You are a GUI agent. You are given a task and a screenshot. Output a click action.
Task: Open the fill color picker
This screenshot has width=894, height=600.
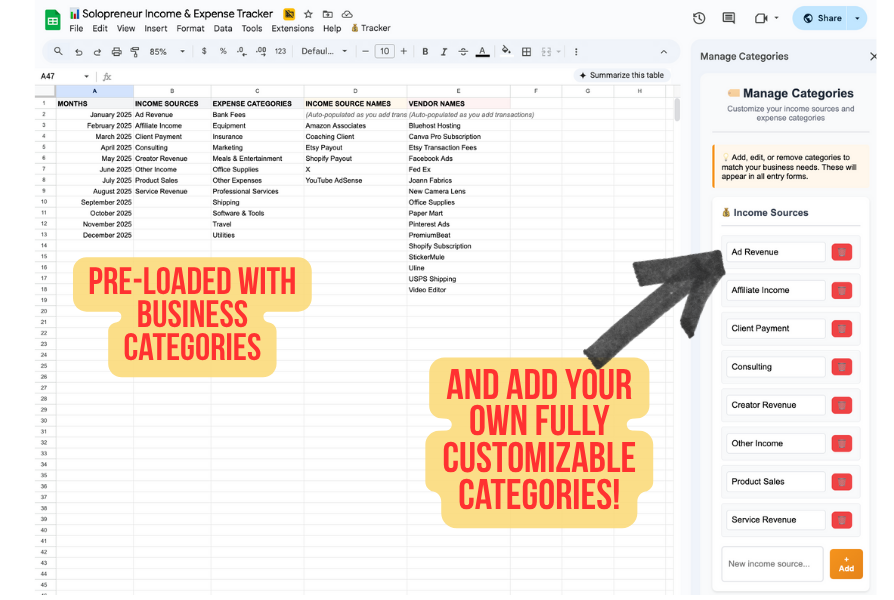[x=506, y=51]
